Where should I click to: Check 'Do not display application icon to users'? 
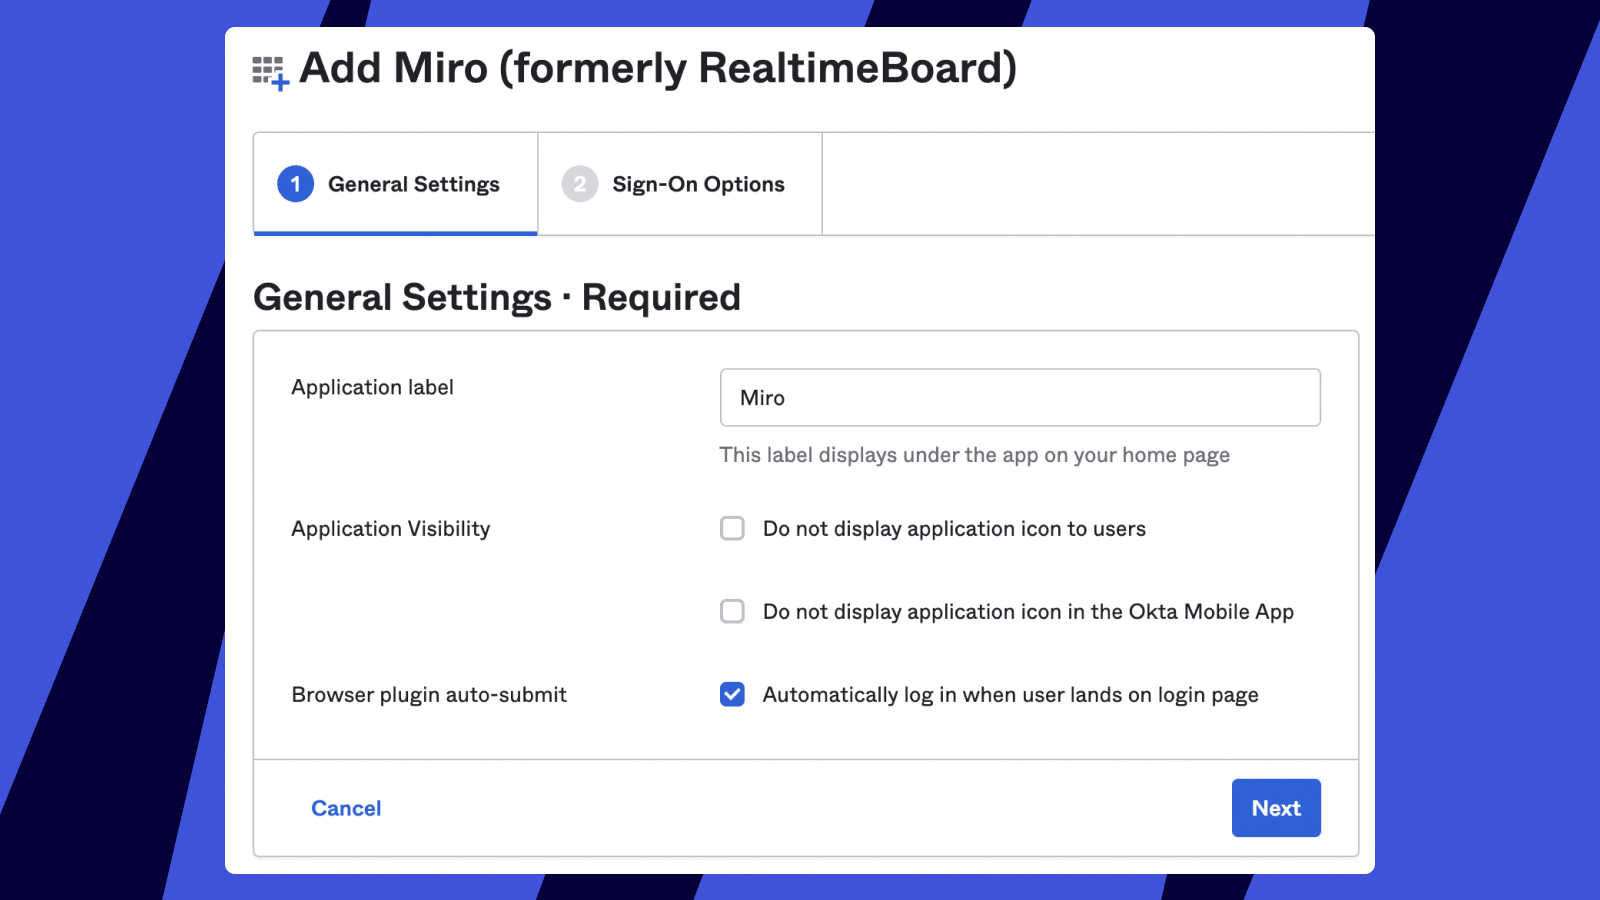coord(732,528)
